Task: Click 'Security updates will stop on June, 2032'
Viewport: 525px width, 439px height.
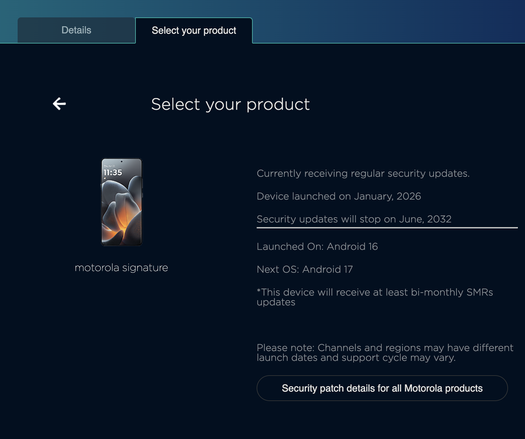Action: point(354,219)
